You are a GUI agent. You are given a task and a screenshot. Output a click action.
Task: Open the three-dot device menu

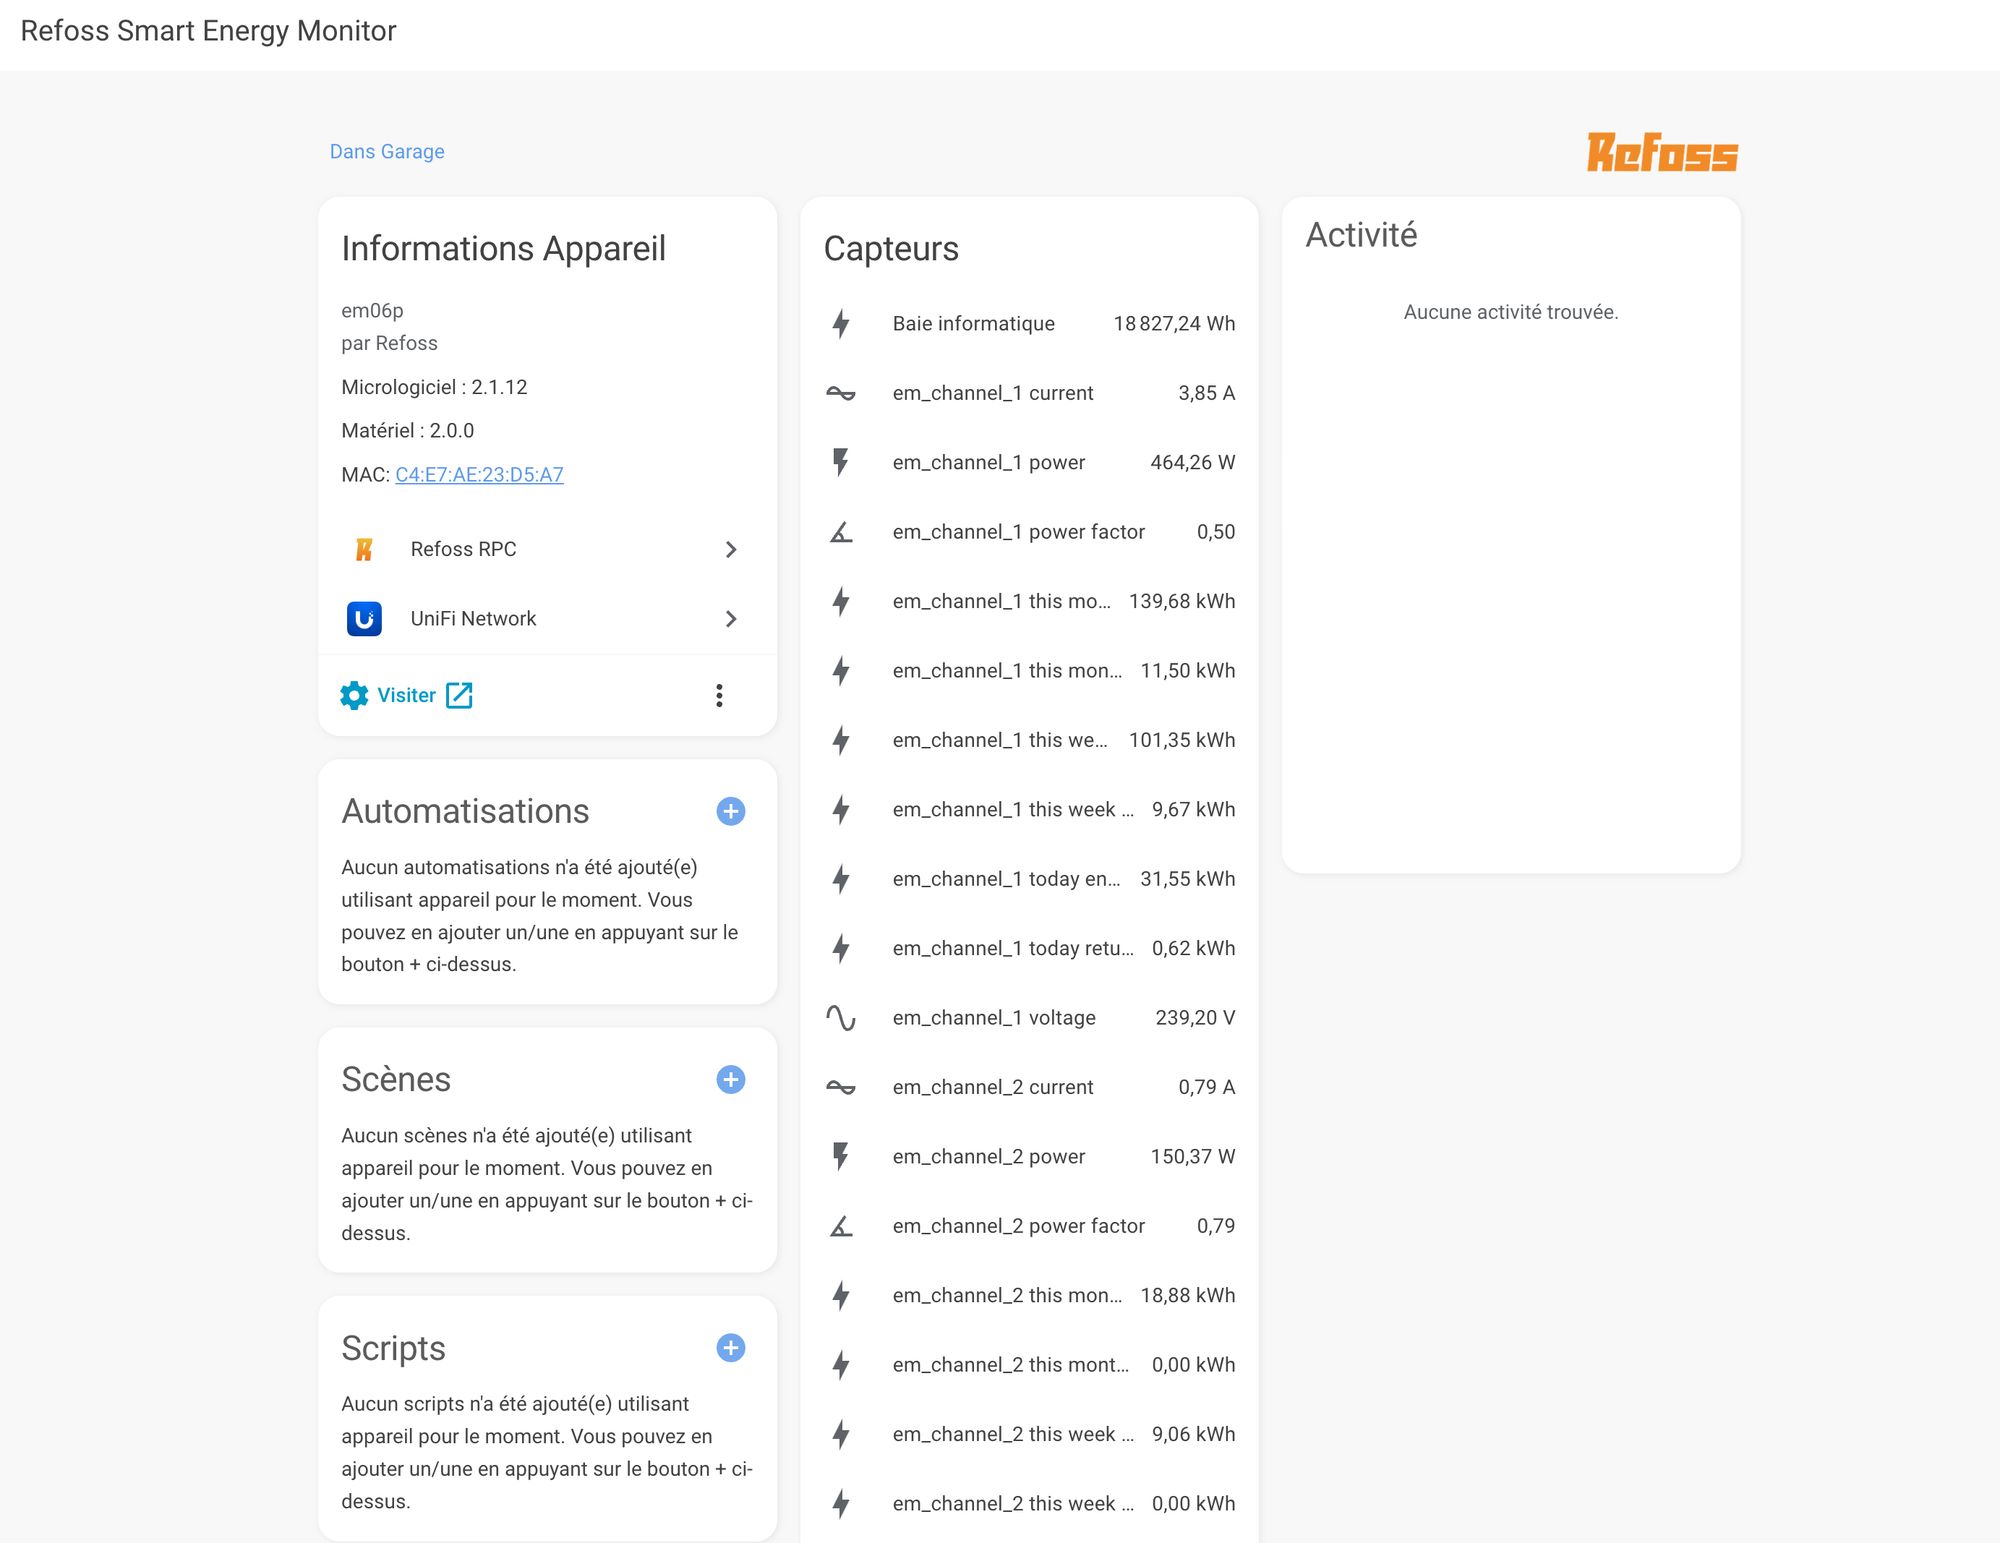pos(719,695)
